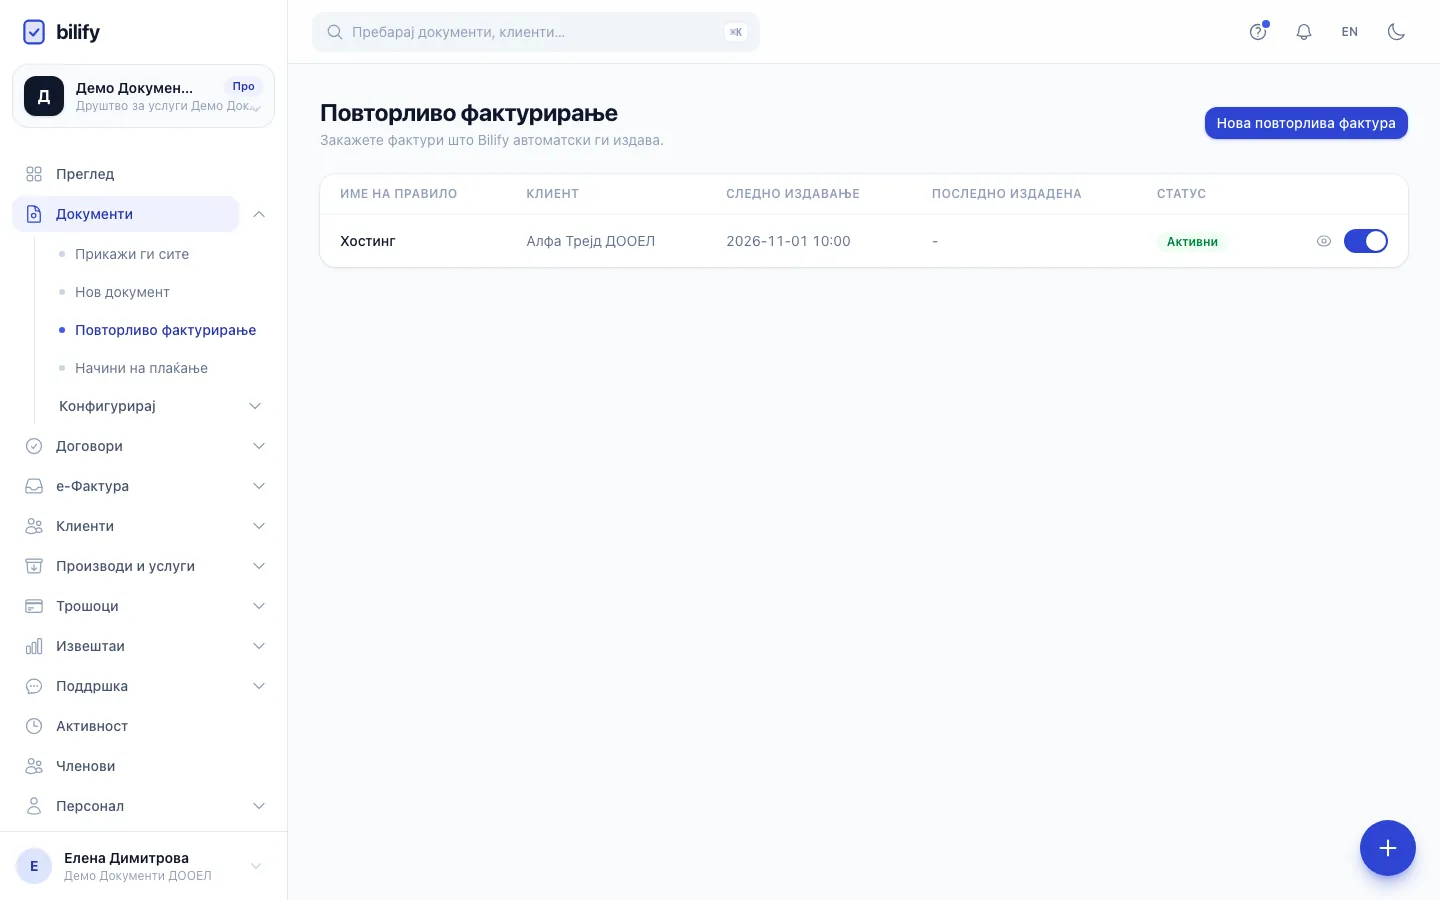
Task: Click the 2026-11-01 10:00 next issue date
Action: [x=788, y=241]
